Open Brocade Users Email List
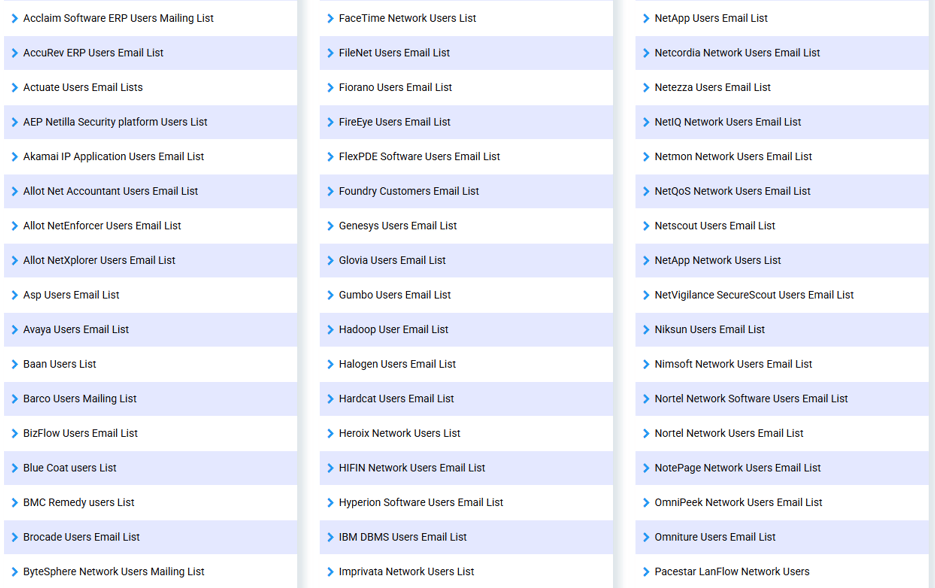Screen dimensions: 935x588 click(x=81, y=537)
